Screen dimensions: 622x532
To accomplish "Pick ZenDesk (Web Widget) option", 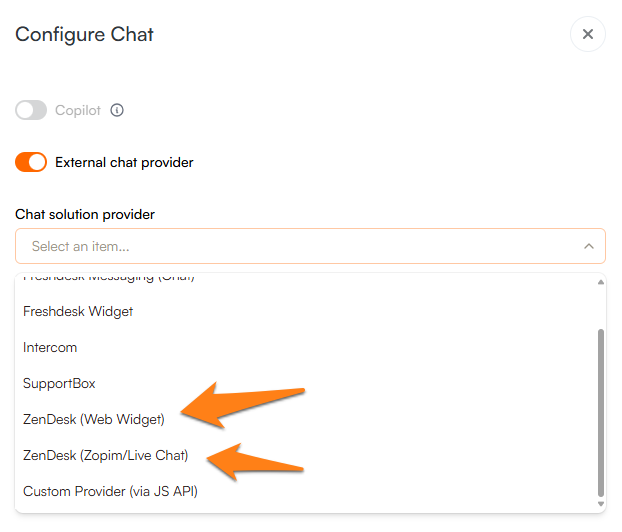I will [94, 419].
